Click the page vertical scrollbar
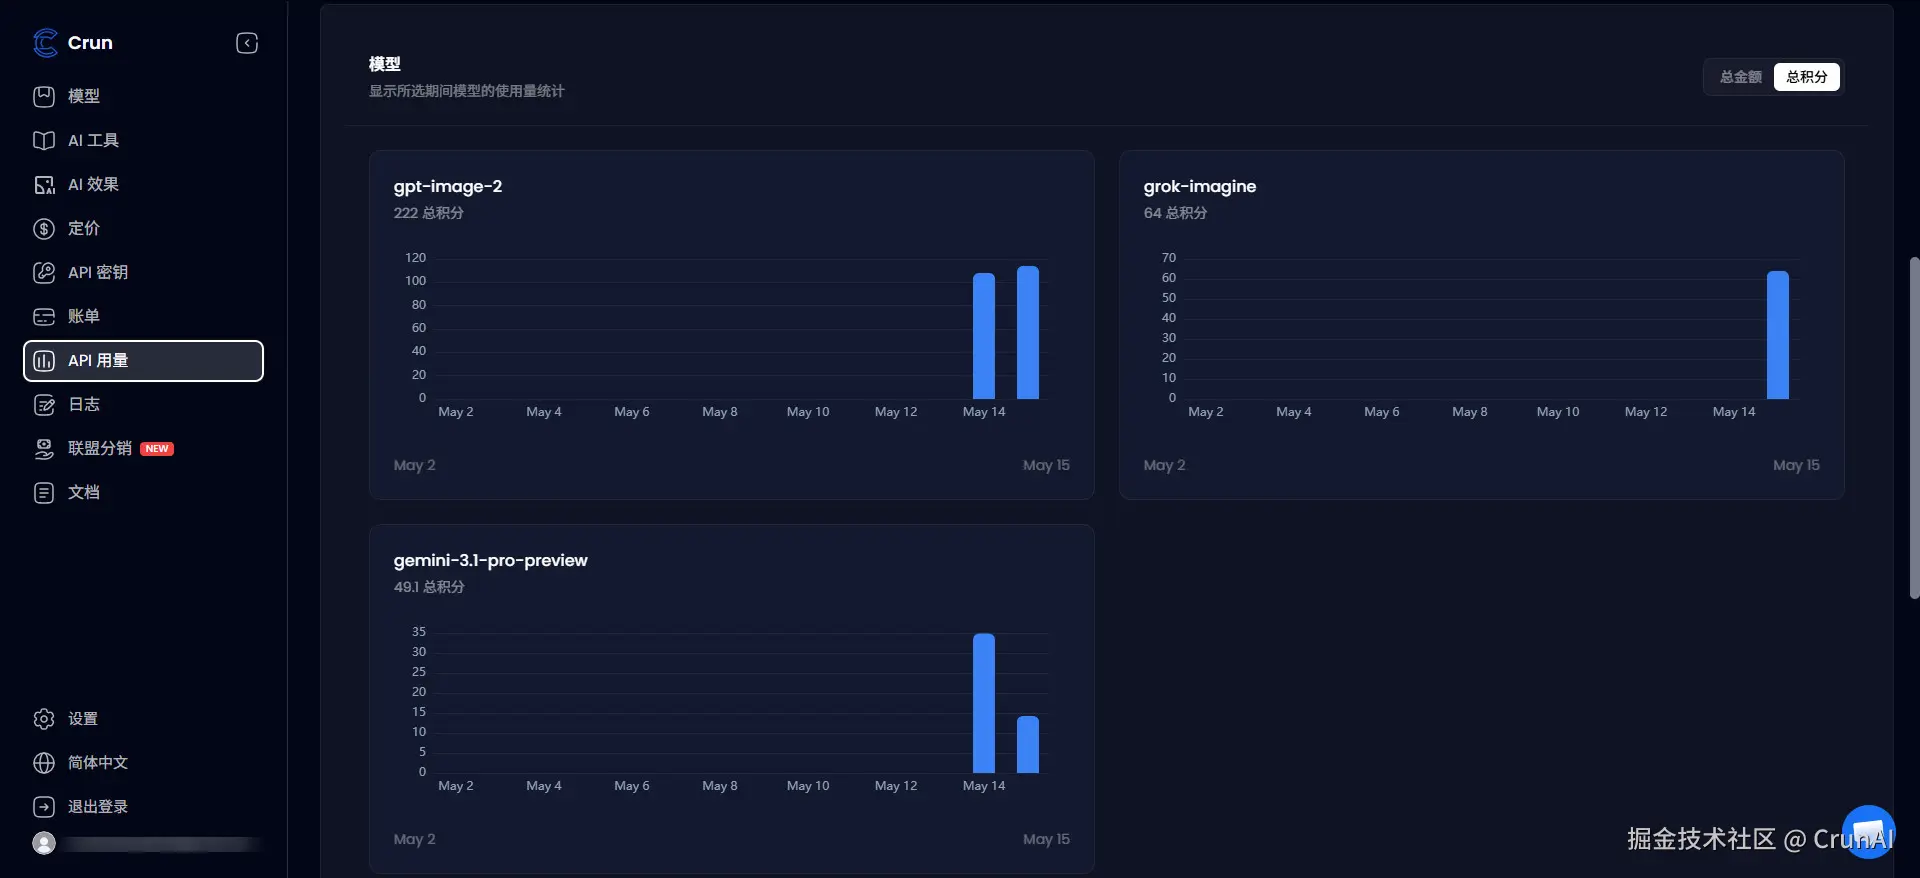This screenshot has width=1920, height=878. pyautogui.click(x=1914, y=428)
